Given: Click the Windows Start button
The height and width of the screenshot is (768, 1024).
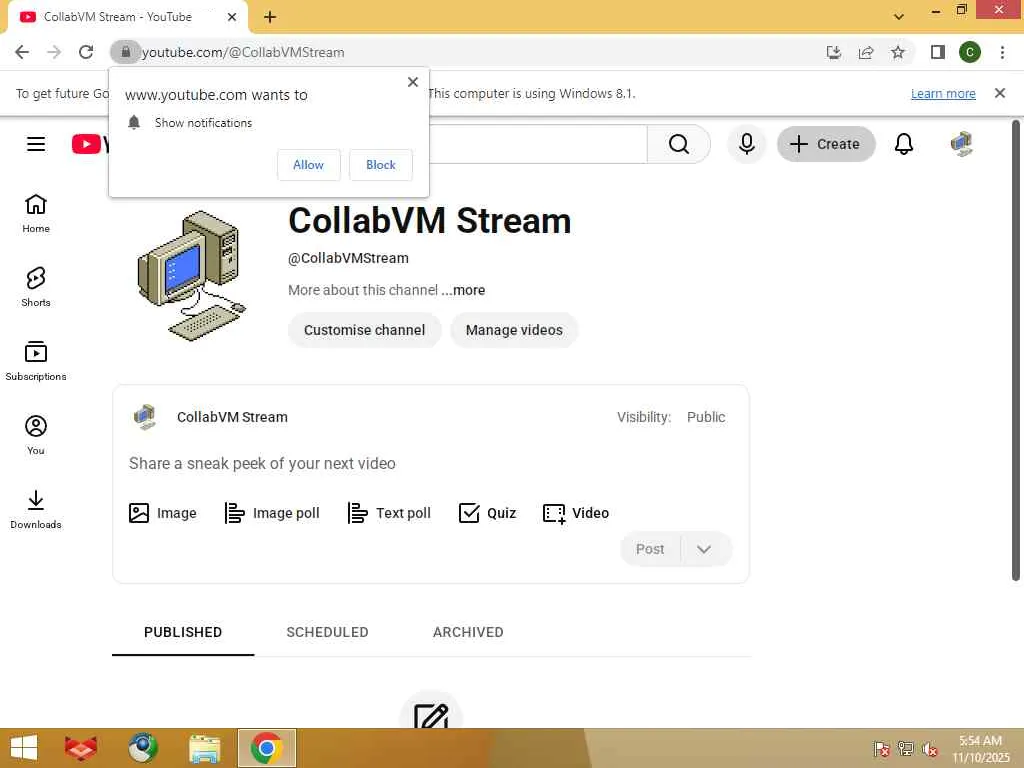Looking at the screenshot, I should (25, 748).
